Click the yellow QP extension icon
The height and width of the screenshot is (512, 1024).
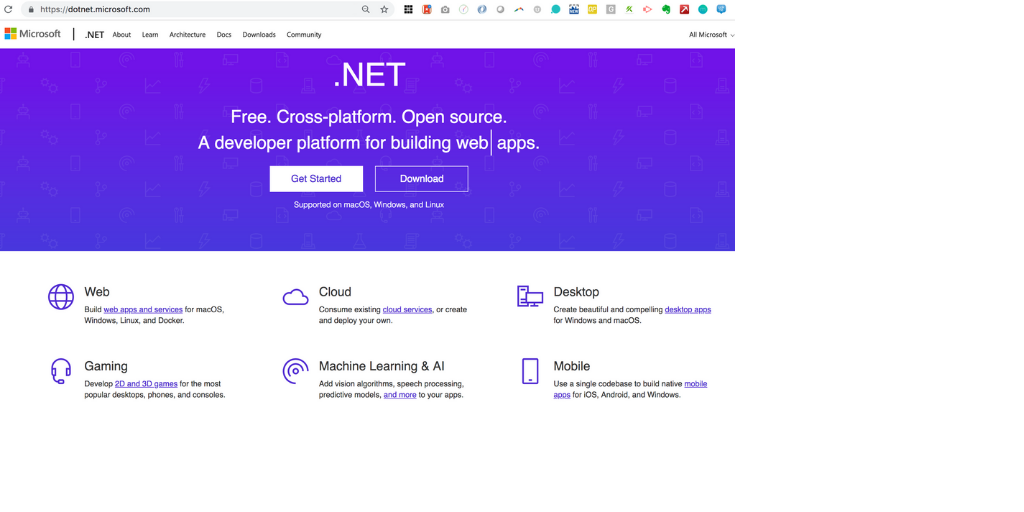coord(592,9)
